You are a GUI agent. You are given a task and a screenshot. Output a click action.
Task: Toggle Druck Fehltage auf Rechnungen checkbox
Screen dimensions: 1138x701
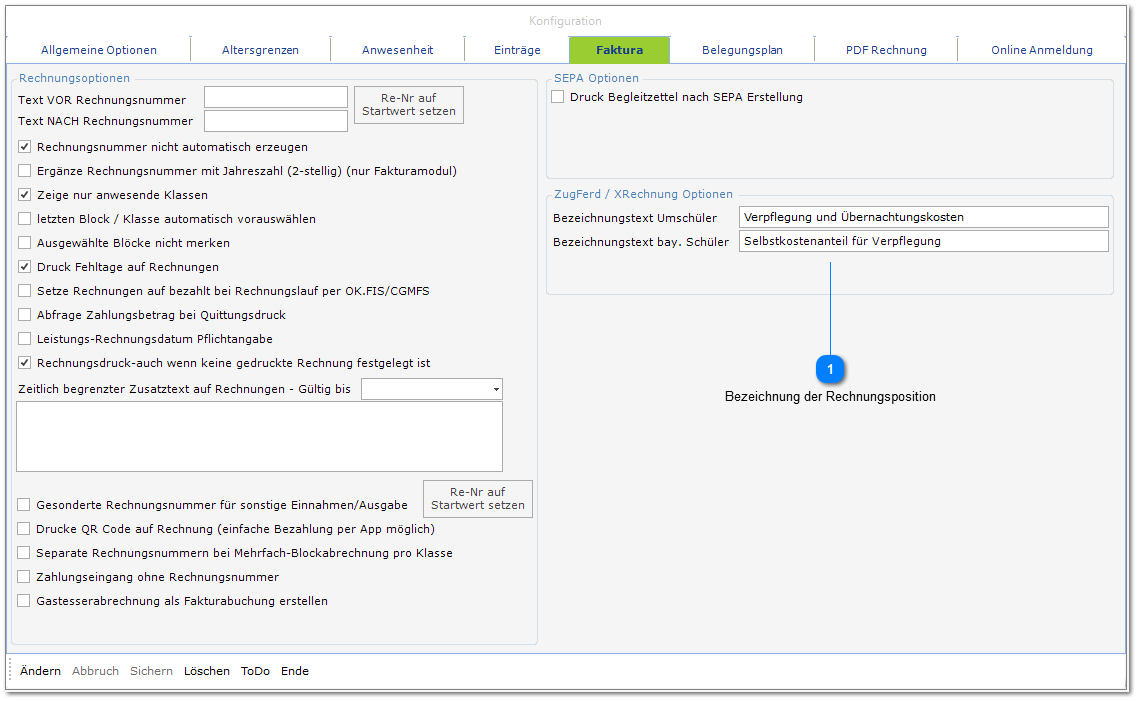[25, 267]
